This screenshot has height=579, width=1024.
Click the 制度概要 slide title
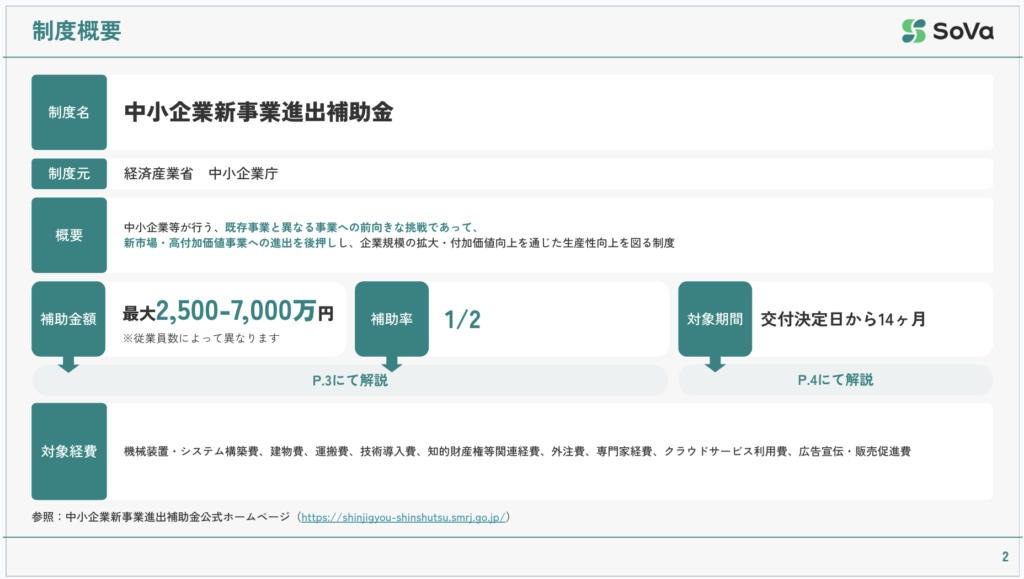(76, 31)
